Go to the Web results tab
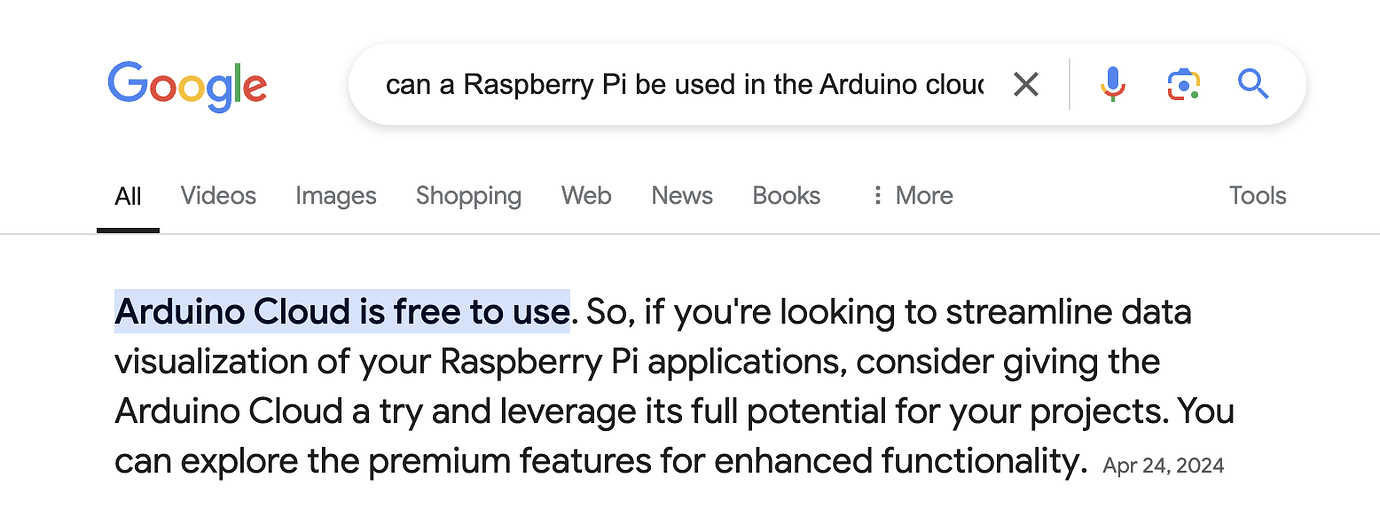Image resolution: width=1380 pixels, height=516 pixels. tap(586, 196)
